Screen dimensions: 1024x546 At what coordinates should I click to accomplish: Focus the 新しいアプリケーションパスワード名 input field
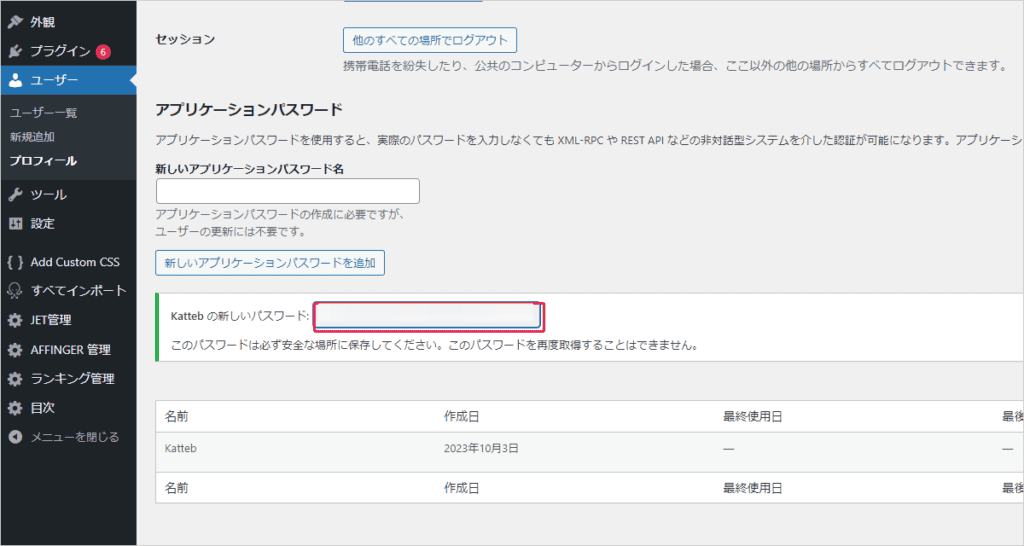pyautogui.click(x=288, y=191)
